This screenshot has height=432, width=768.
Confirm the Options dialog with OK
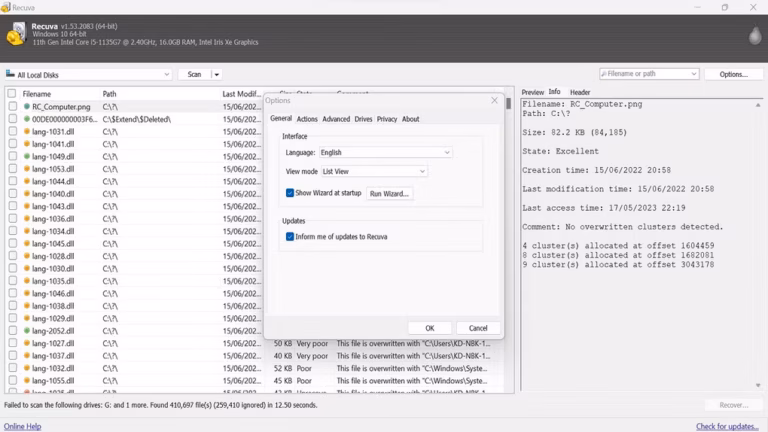pos(430,328)
